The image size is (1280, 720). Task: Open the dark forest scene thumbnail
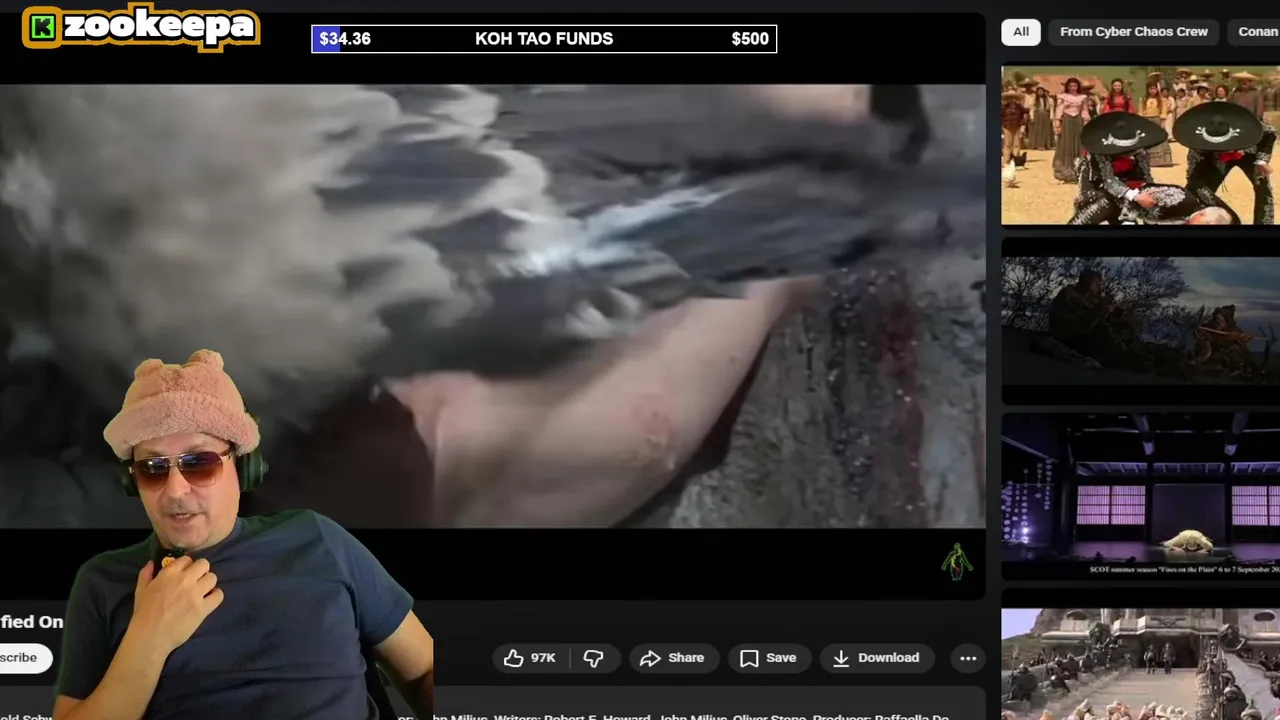1140,321
